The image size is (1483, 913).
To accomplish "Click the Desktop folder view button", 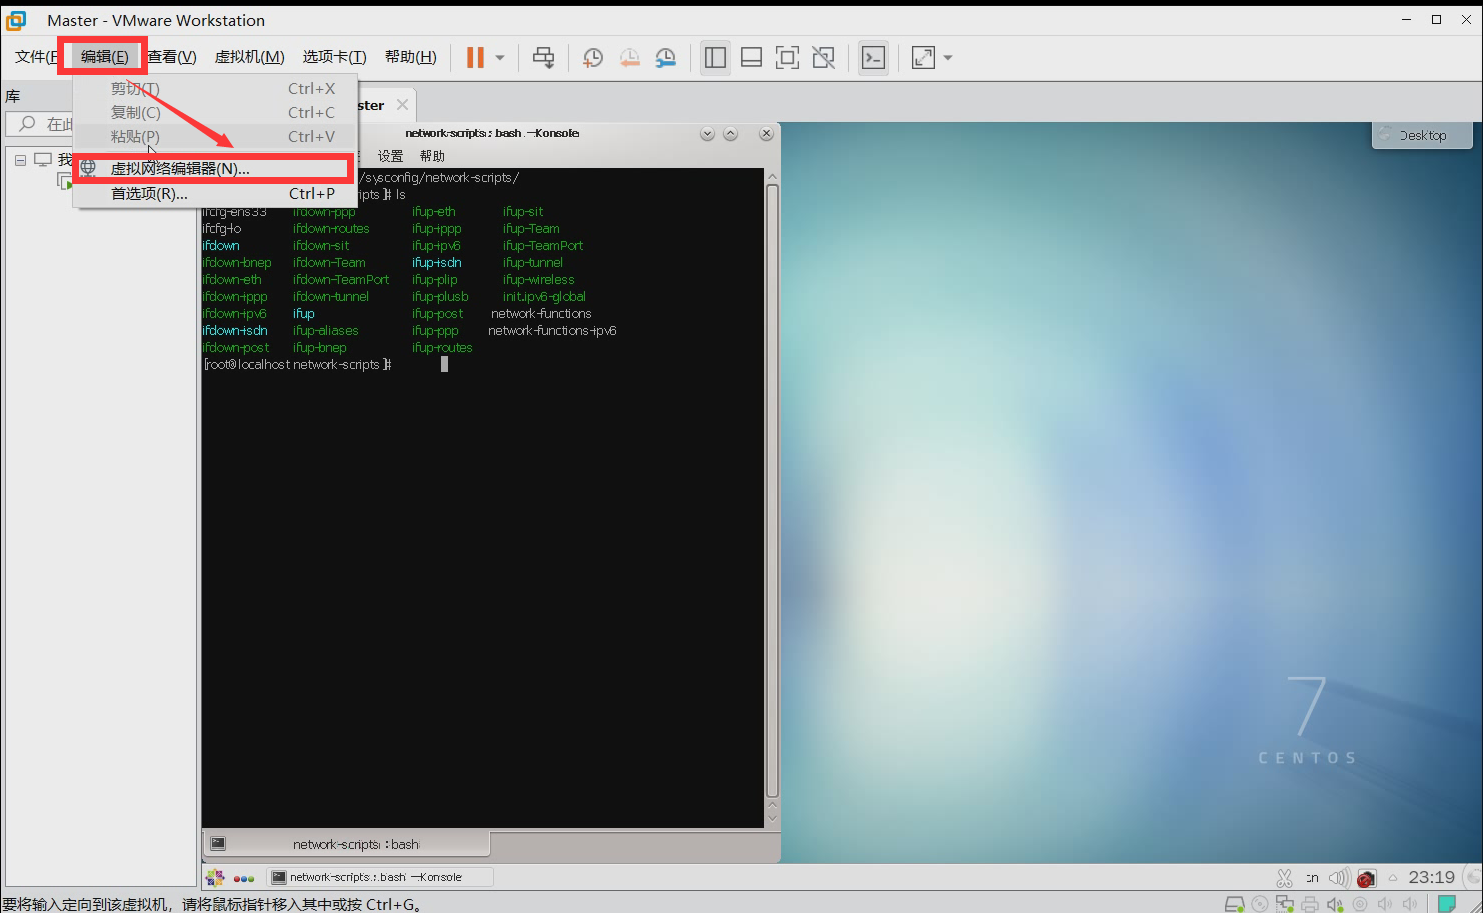I will pyautogui.click(x=1422, y=135).
